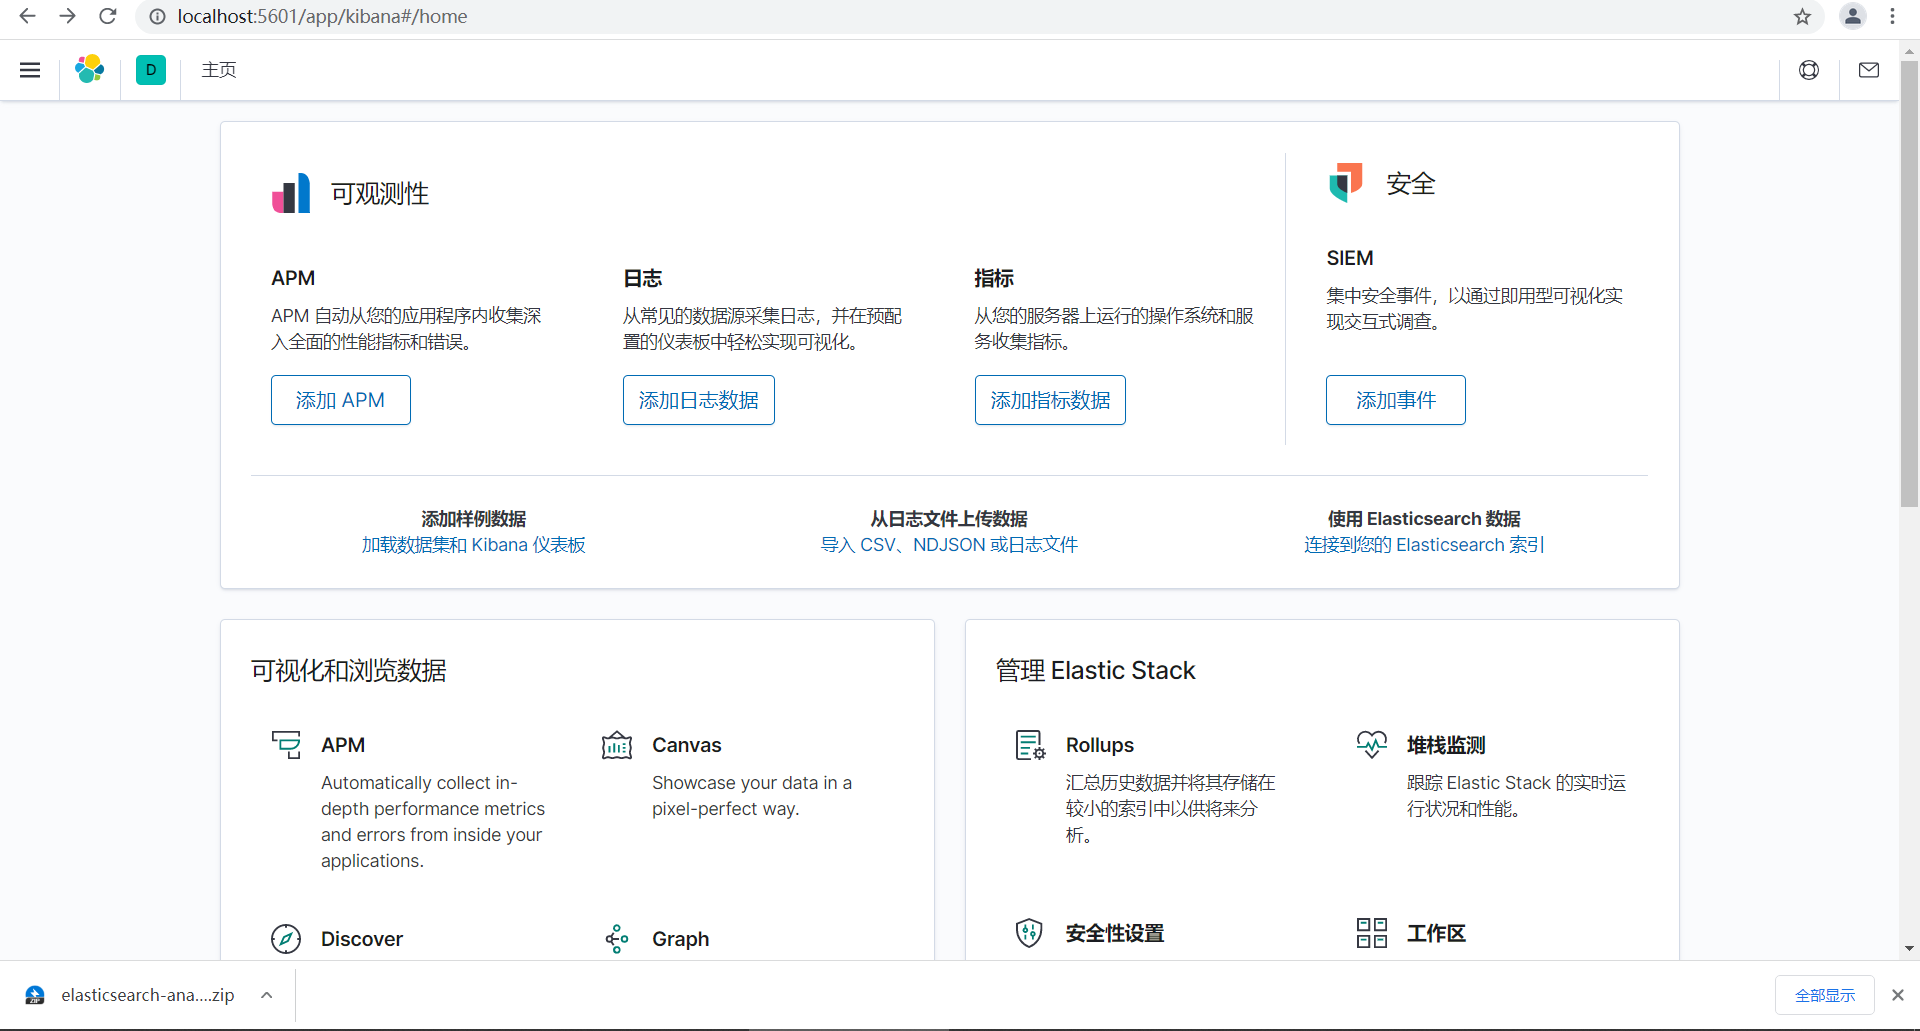This screenshot has width=1920, height=1031.
Task: Click the 管理 Elastic Stack section title
Action: pyautogui.click(x=1096, y=670)
